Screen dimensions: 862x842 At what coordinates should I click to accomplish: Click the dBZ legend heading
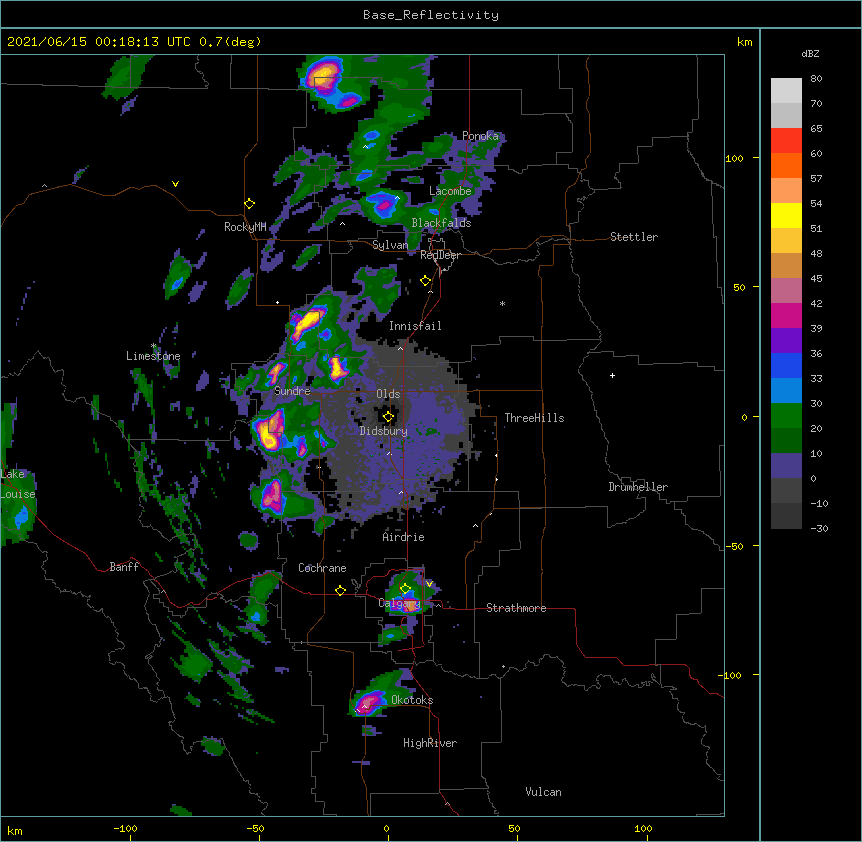[x=810, y=54]
